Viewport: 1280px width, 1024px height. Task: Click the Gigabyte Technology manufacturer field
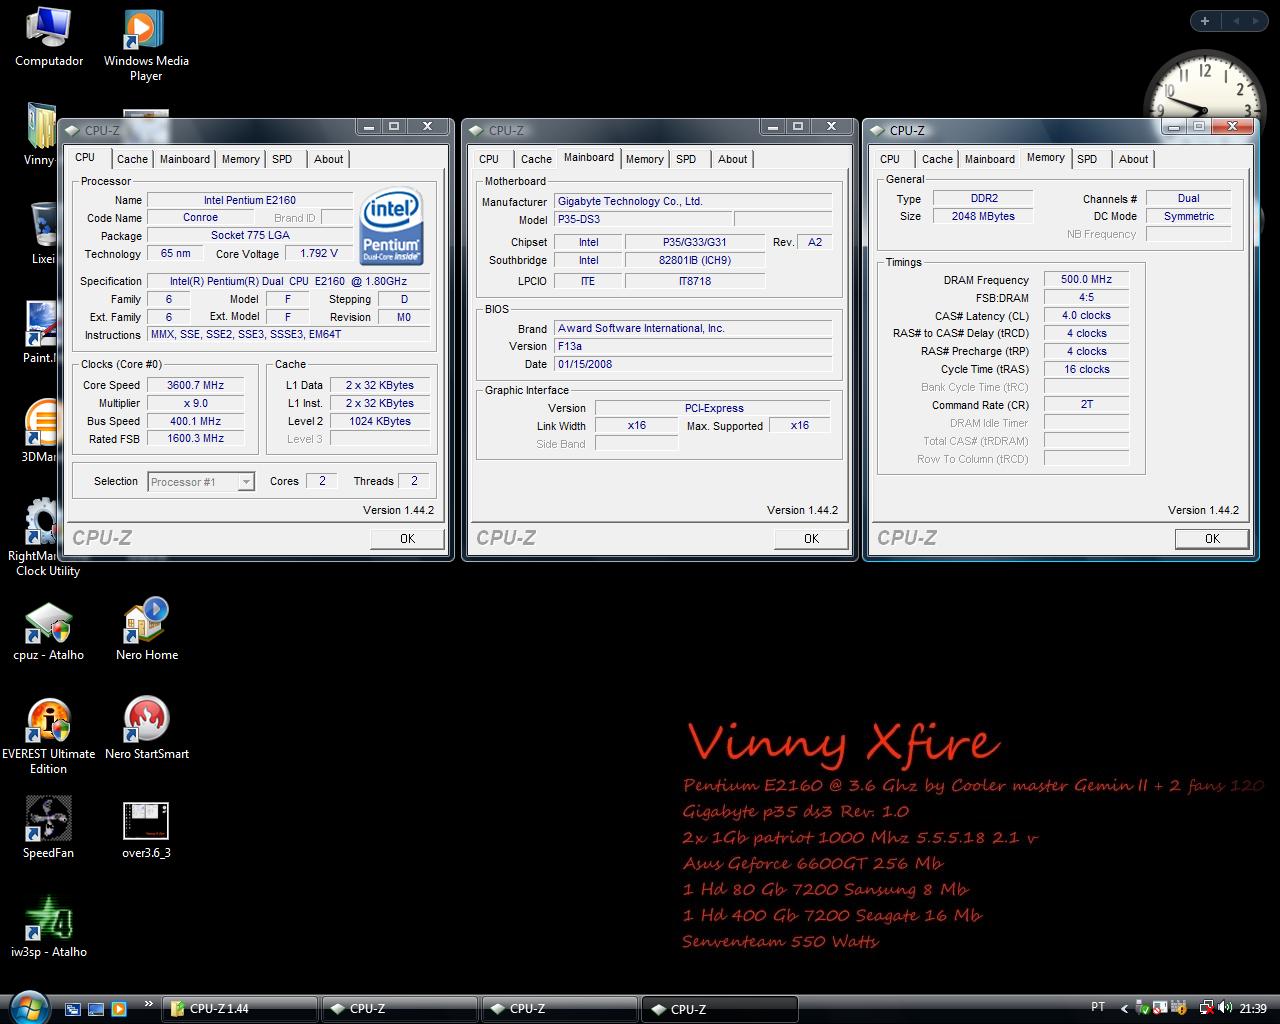[x=694, y=201]
